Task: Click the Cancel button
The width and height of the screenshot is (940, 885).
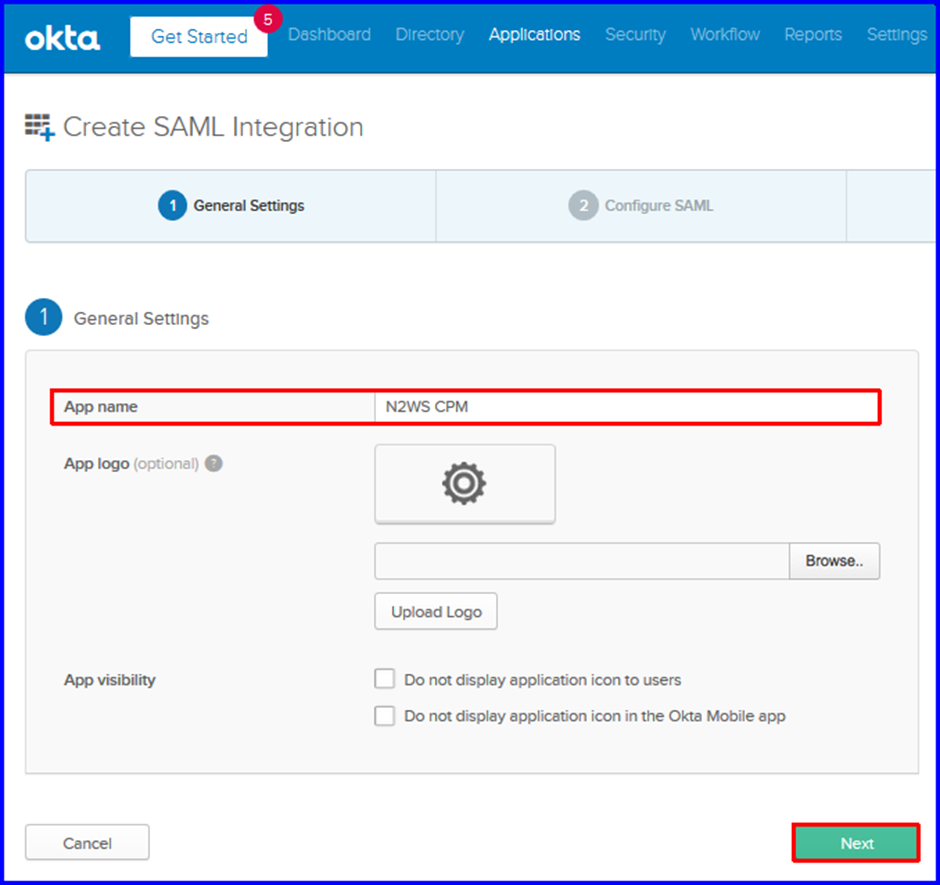Action: pos(87,842)
